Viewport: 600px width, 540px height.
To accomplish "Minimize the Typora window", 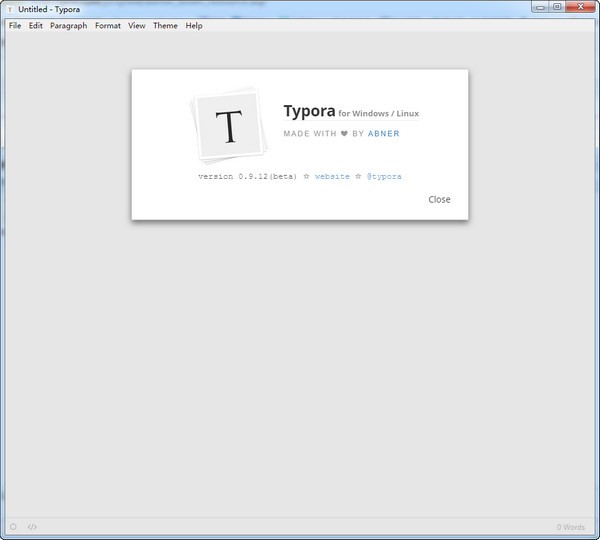I will (x=541, y=7).
